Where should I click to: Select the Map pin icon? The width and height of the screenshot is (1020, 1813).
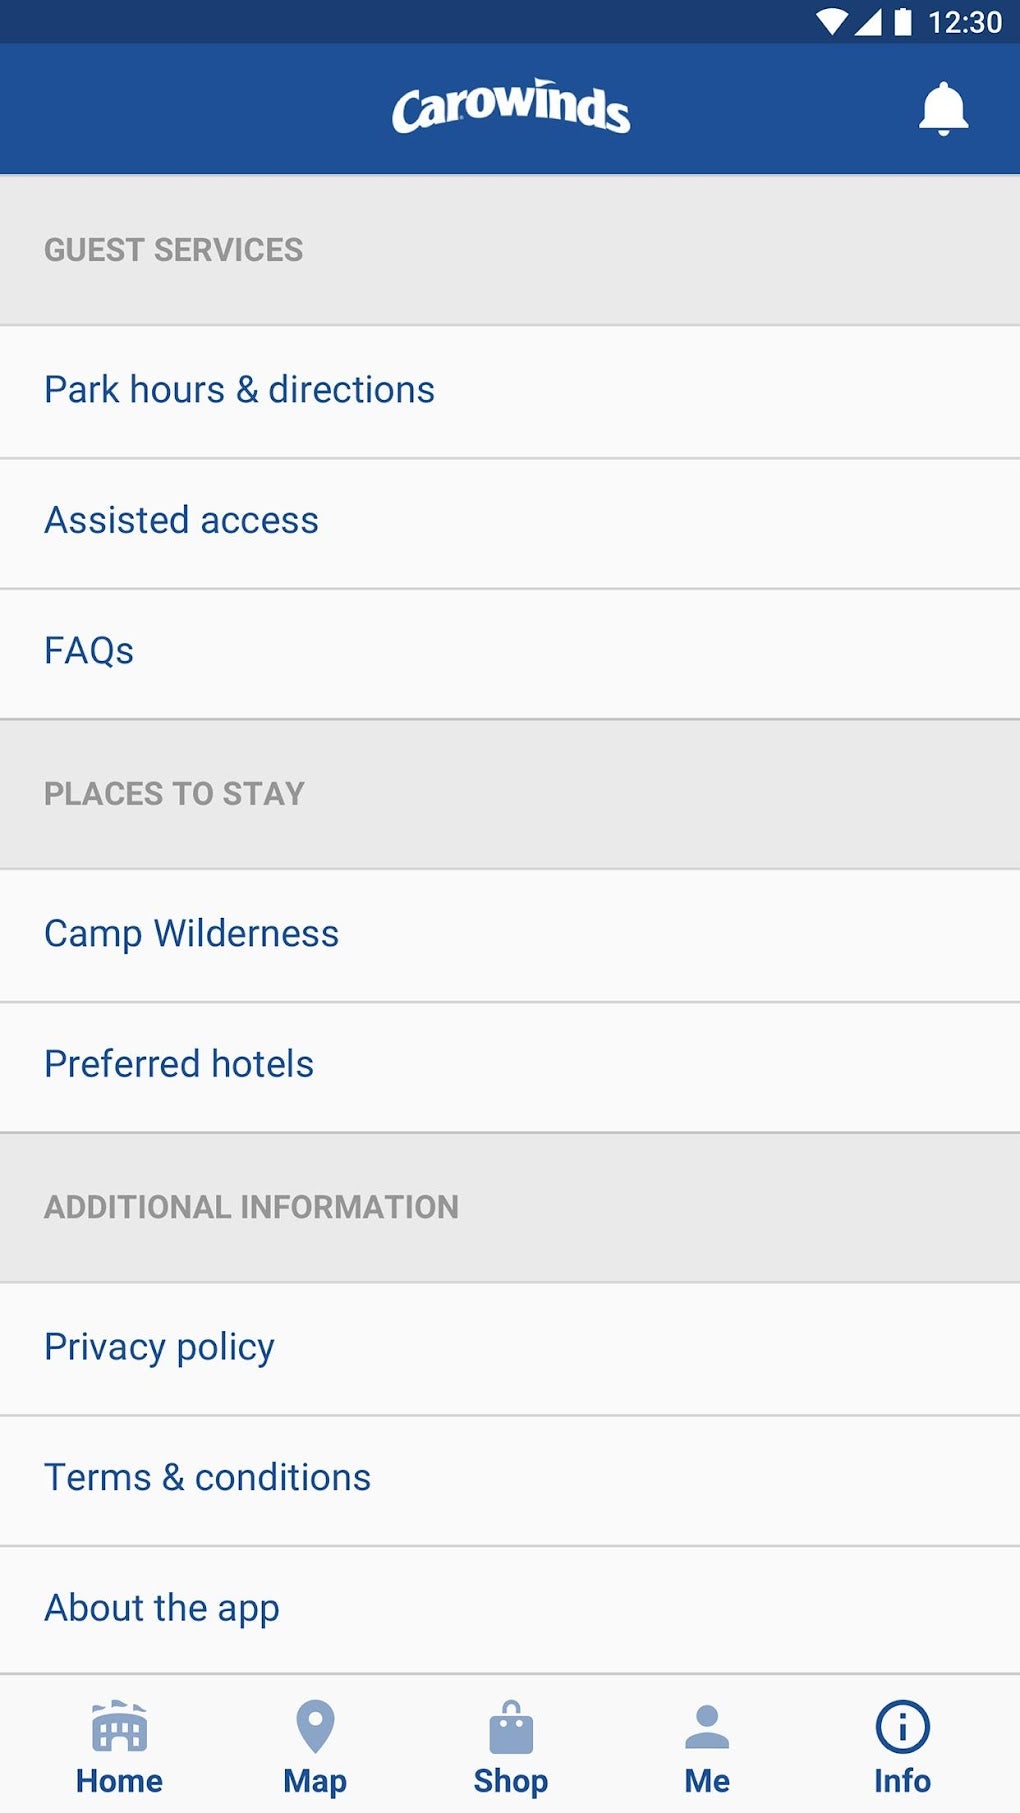(x=315, y=1727)
